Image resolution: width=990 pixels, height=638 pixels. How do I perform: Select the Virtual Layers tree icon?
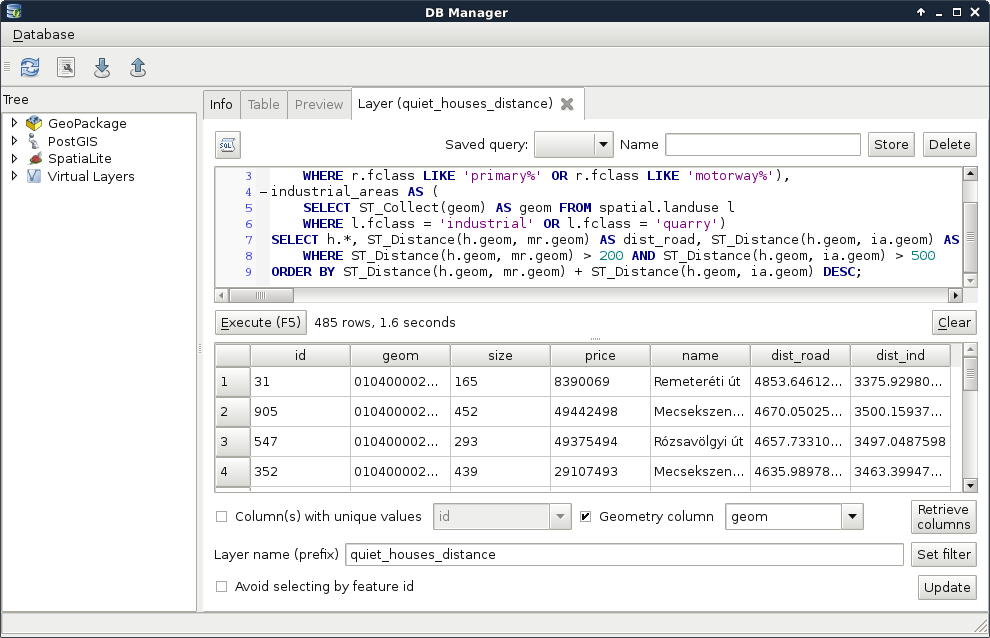point(34,176)
